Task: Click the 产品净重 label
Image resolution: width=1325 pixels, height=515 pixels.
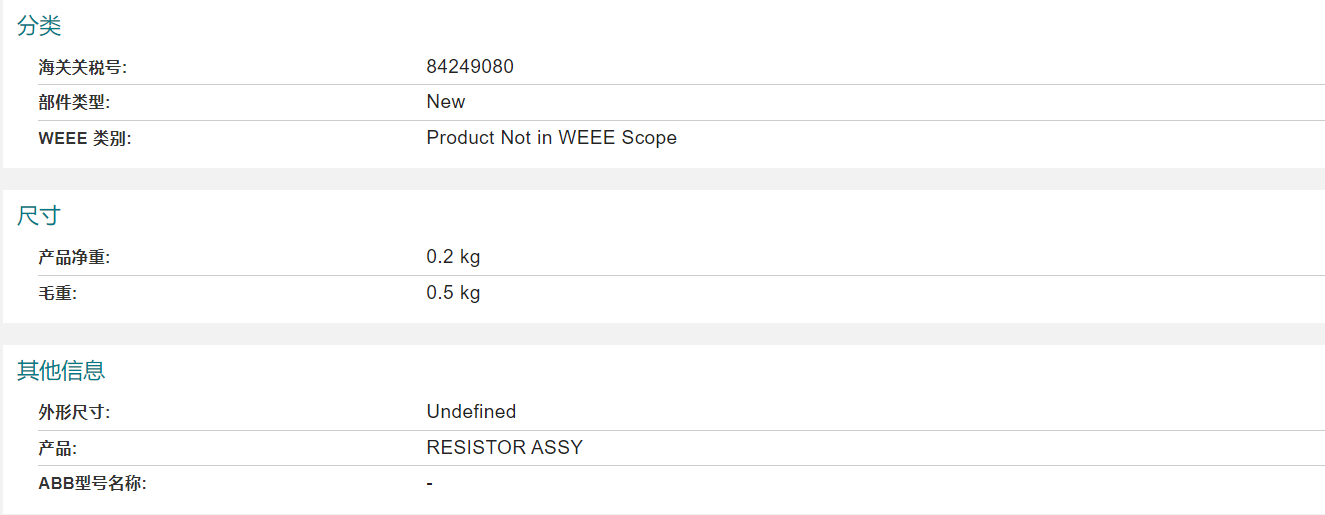Action: coord(74,258)
